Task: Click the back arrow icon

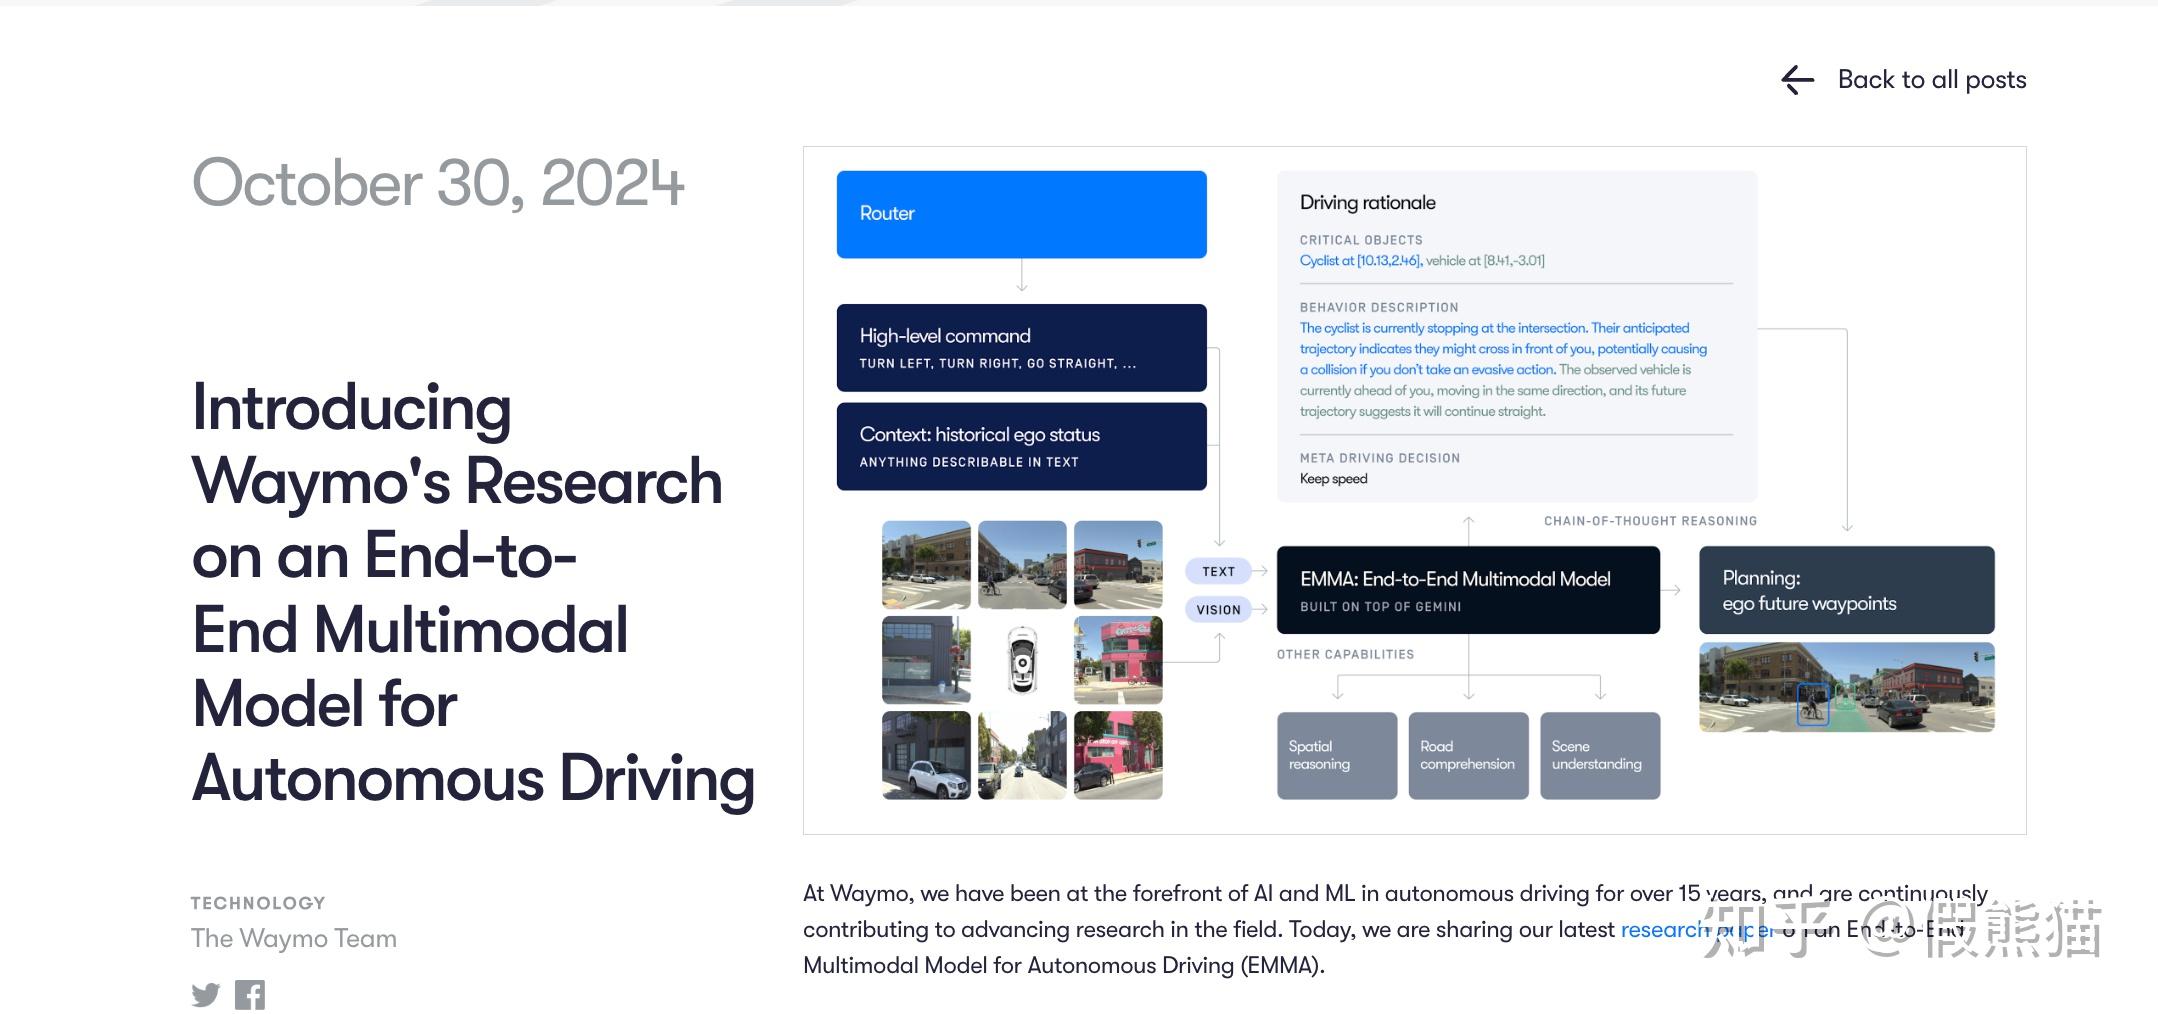Action: (x=1798, y=80)
